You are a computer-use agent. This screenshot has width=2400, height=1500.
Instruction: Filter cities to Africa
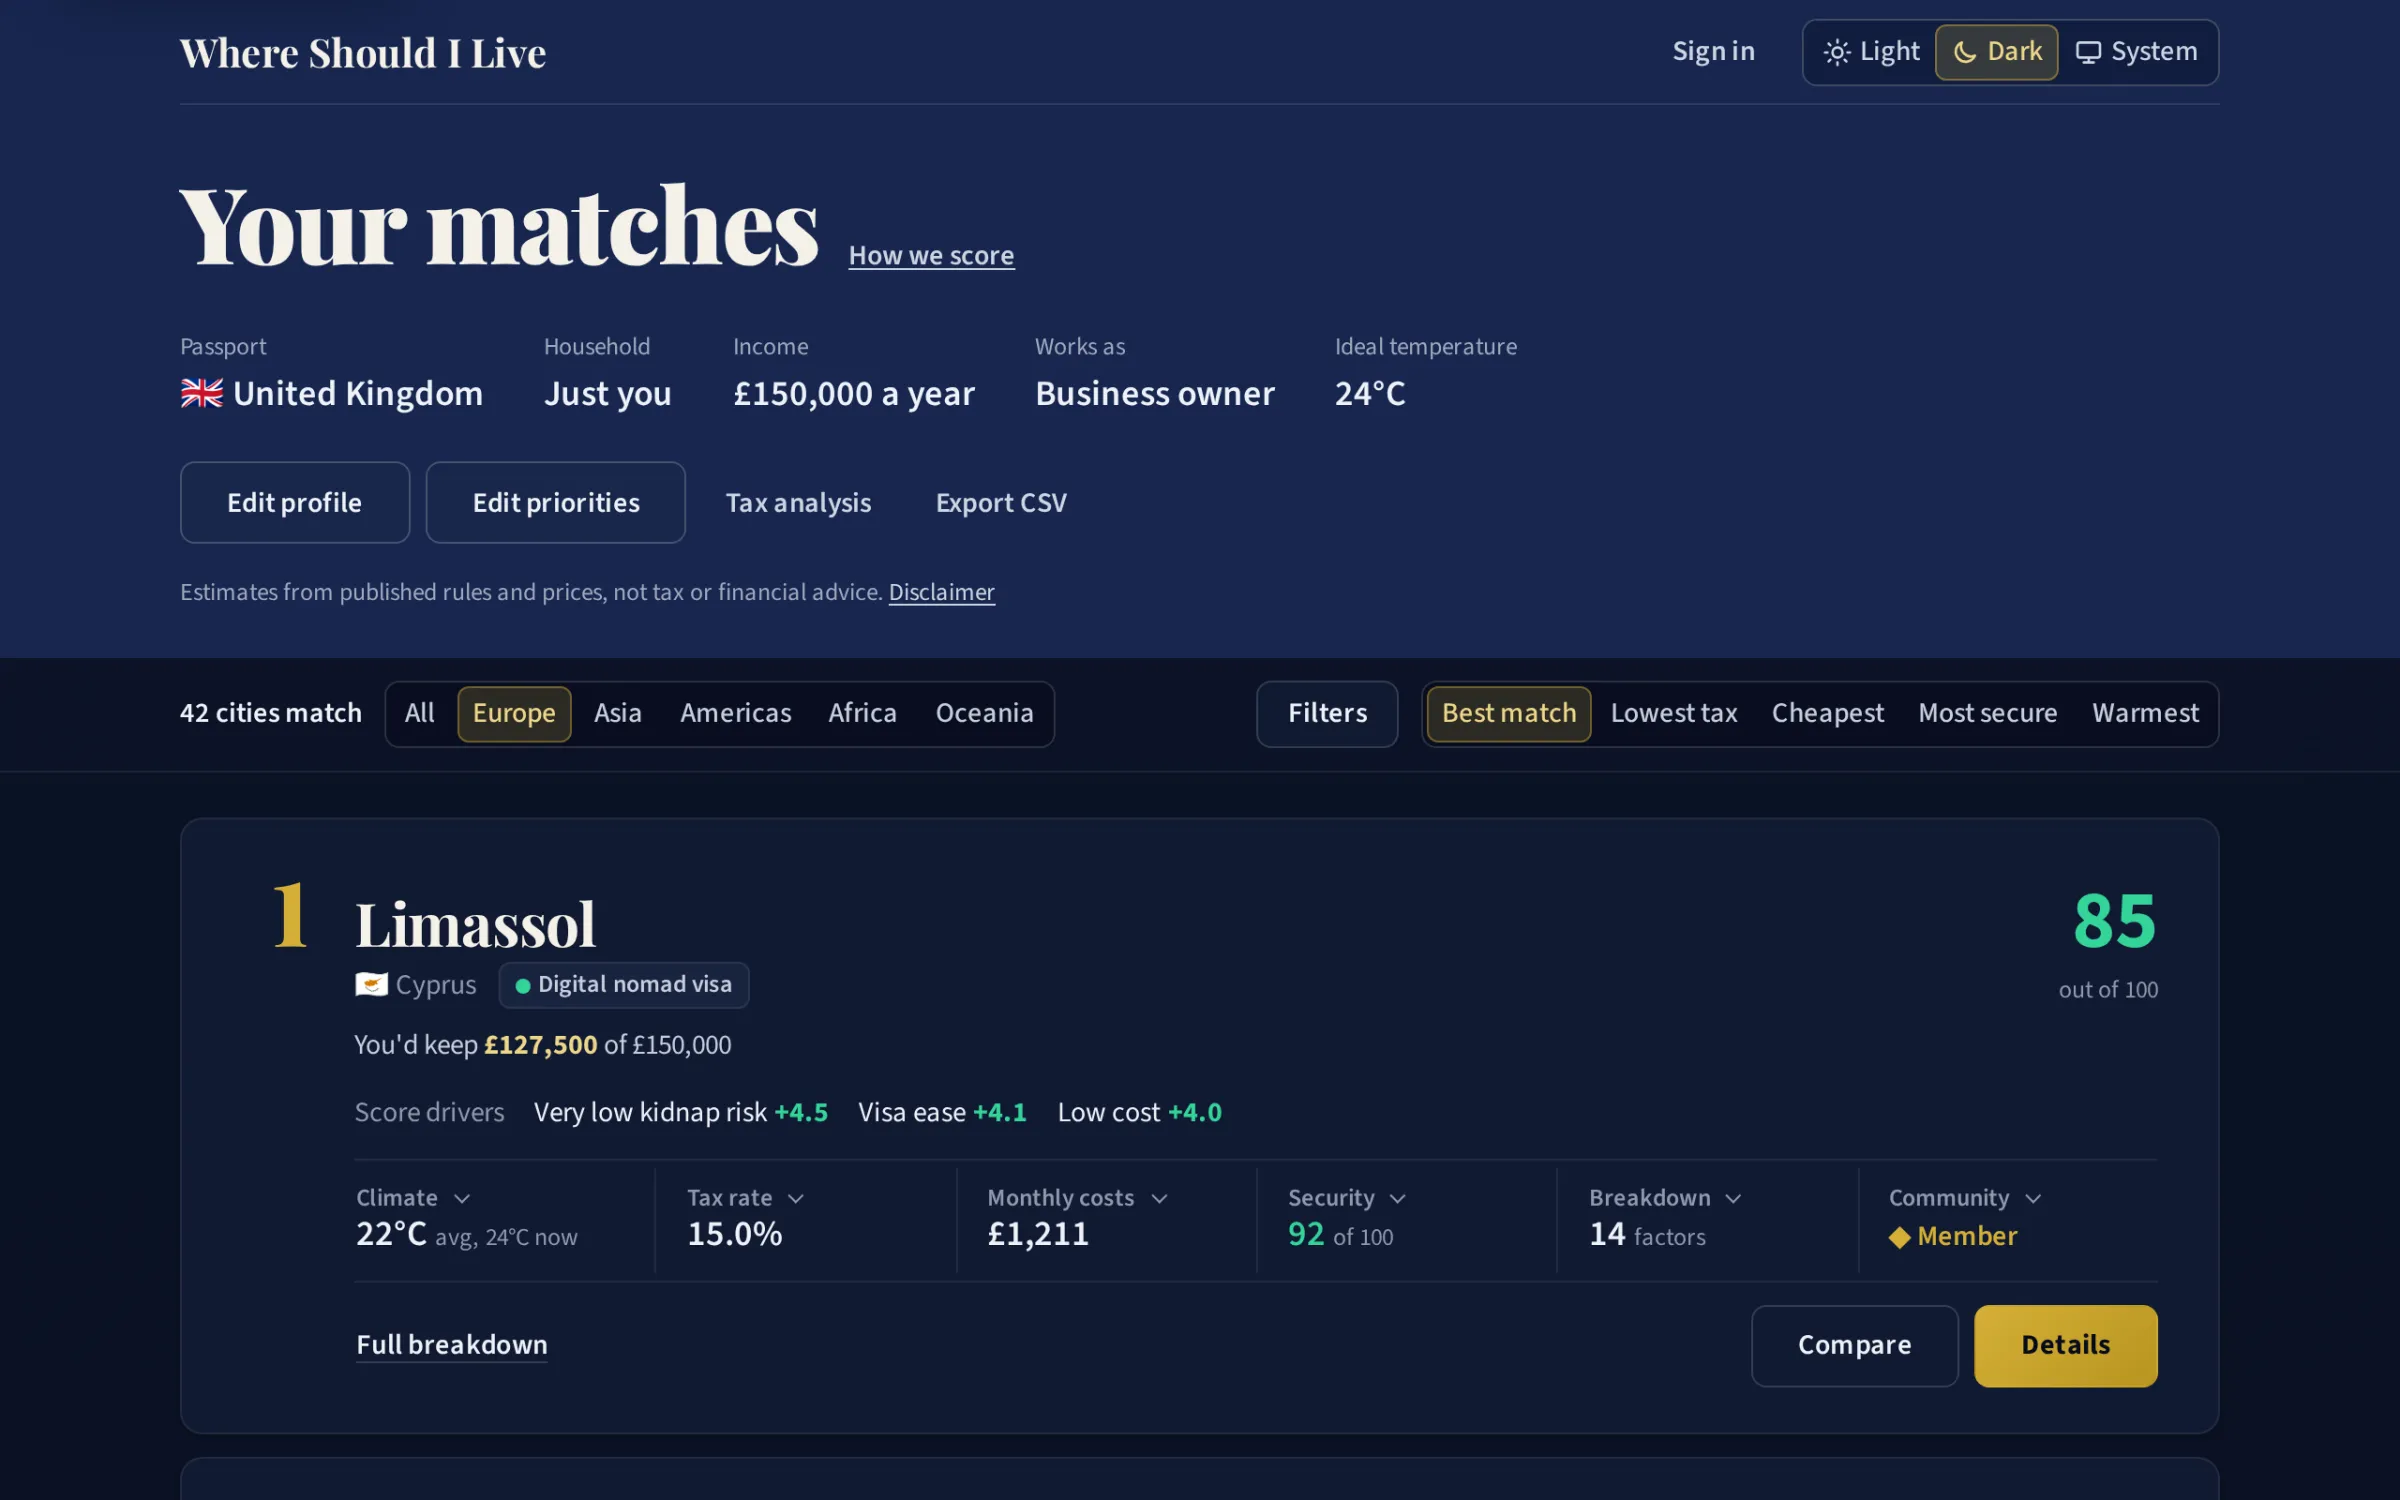tap(862, 713)
